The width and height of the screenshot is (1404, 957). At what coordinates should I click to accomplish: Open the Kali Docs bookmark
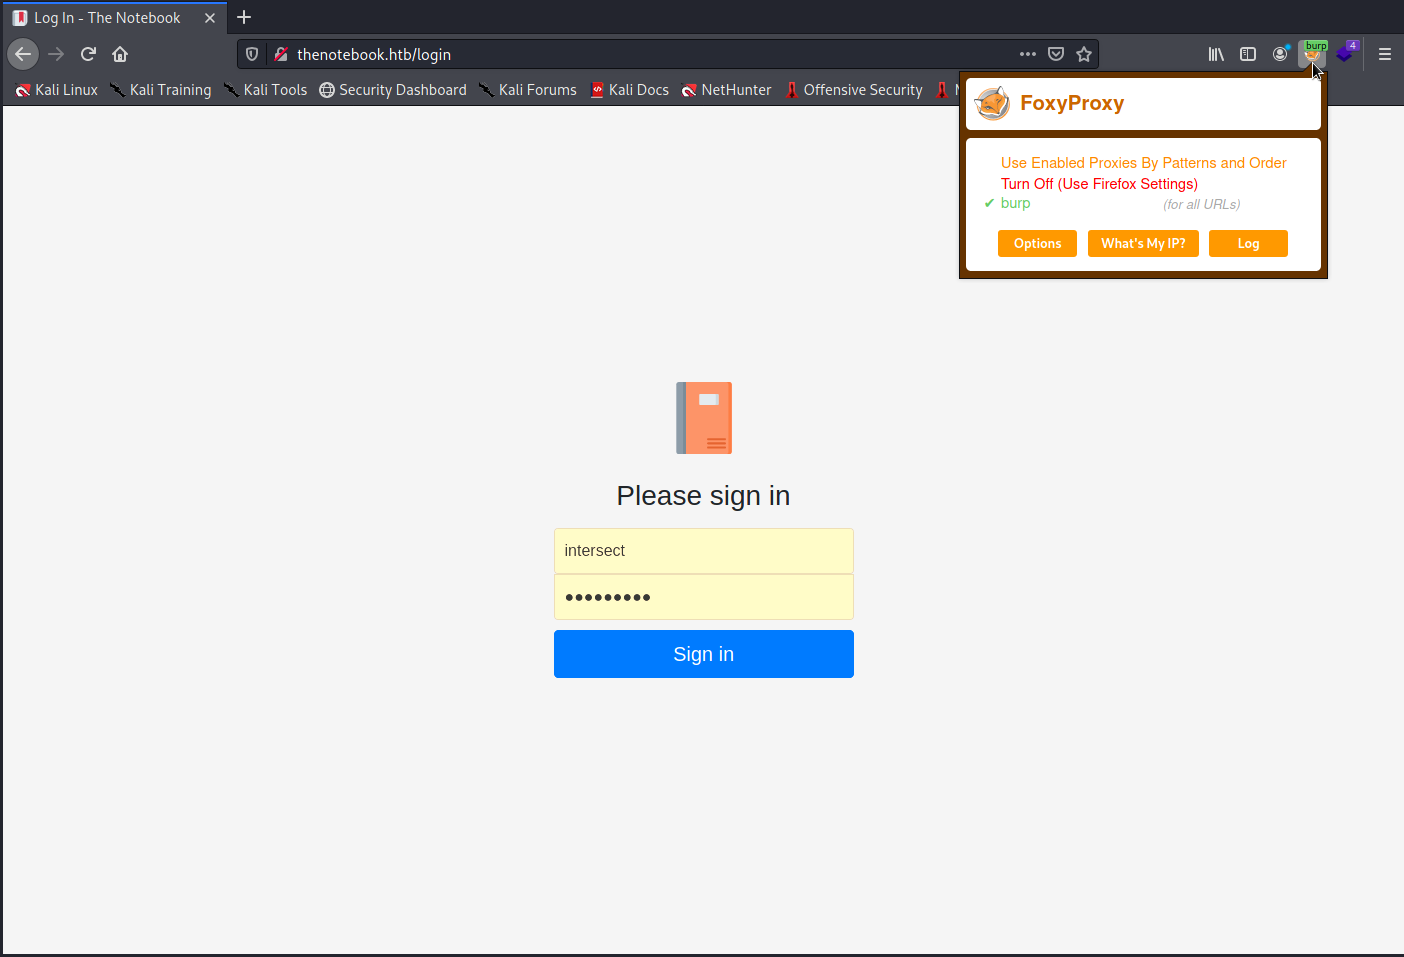point(629,90)
